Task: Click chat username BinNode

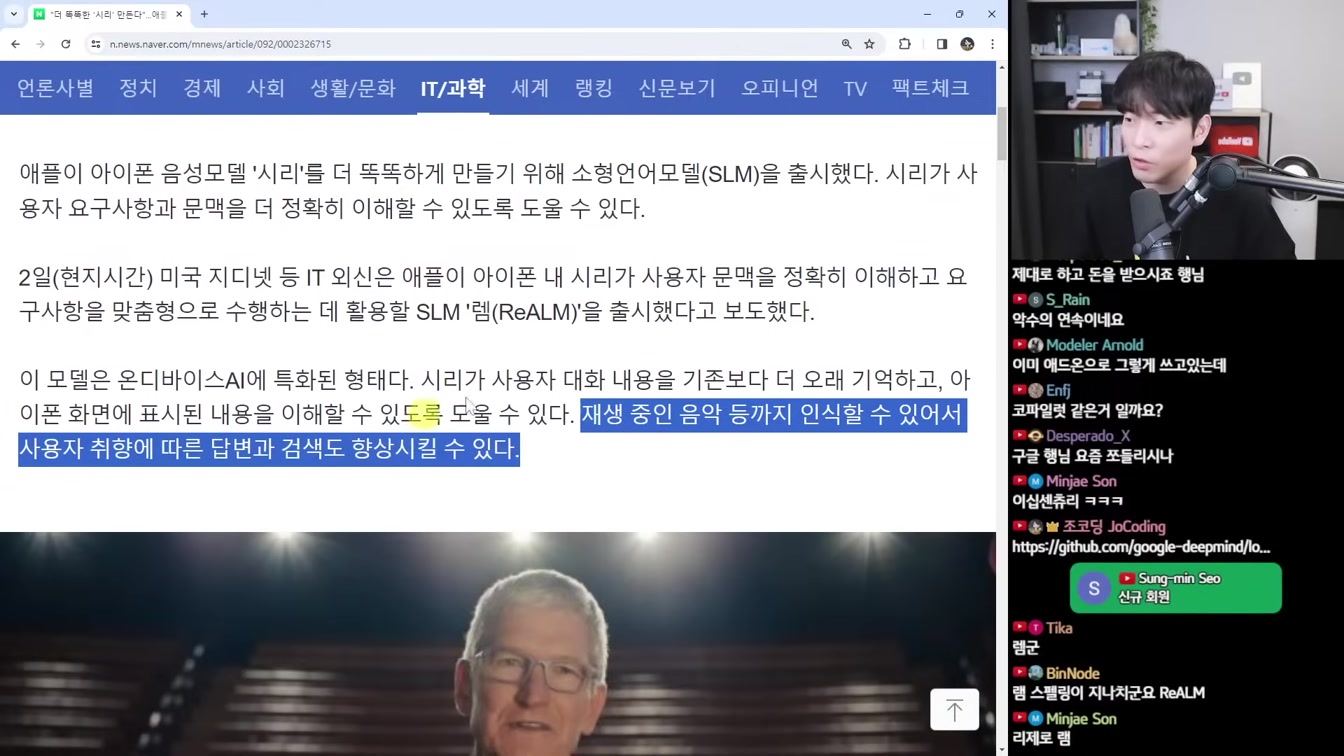Action: point(1073,673)
